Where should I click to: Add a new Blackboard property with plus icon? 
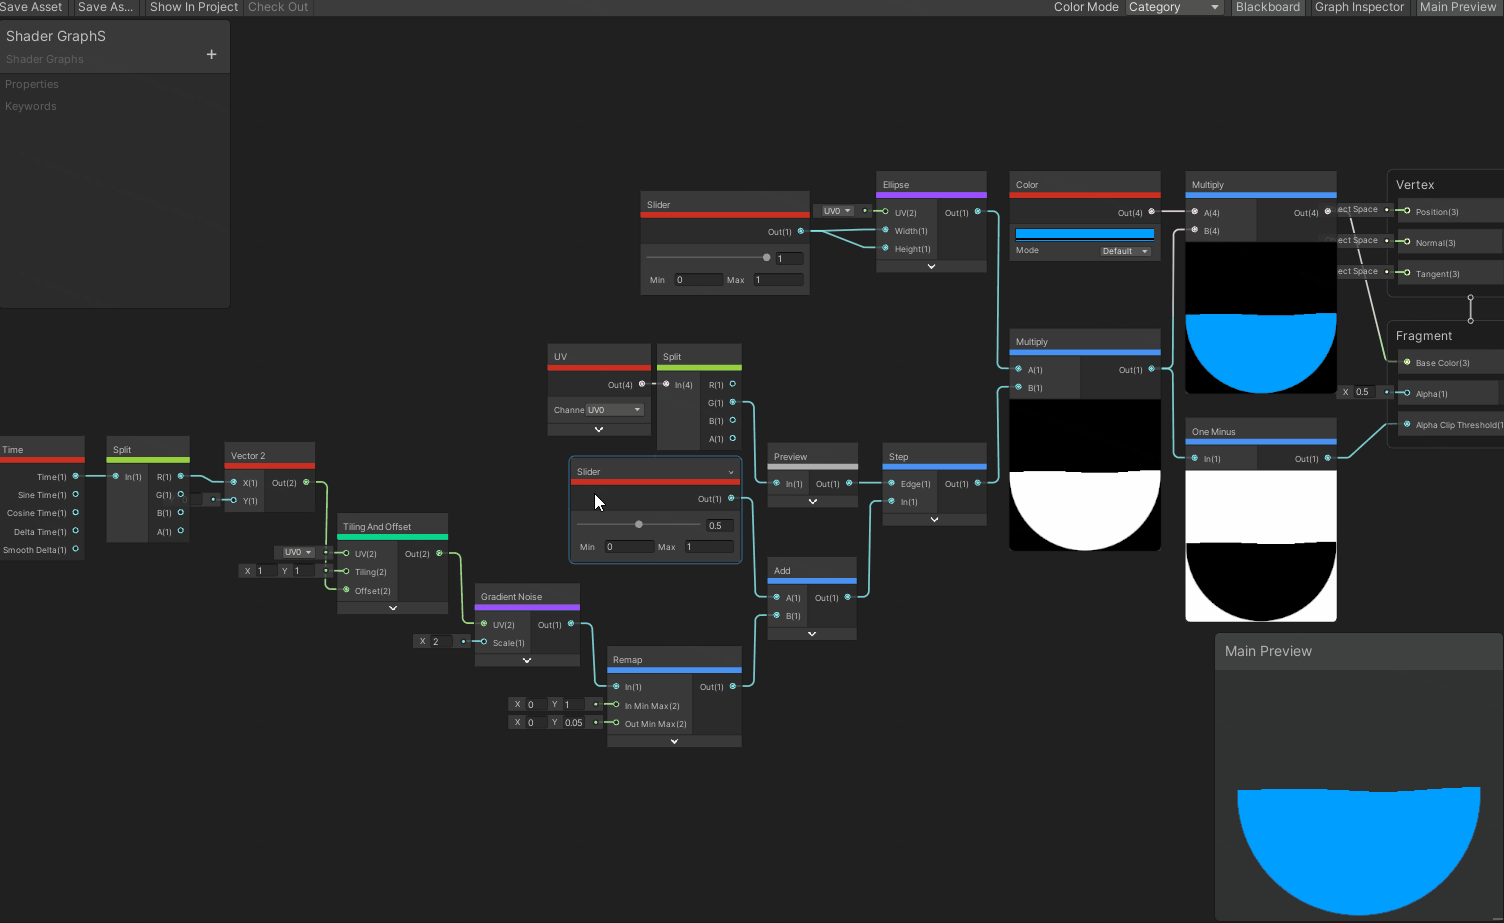pos(211,54)
